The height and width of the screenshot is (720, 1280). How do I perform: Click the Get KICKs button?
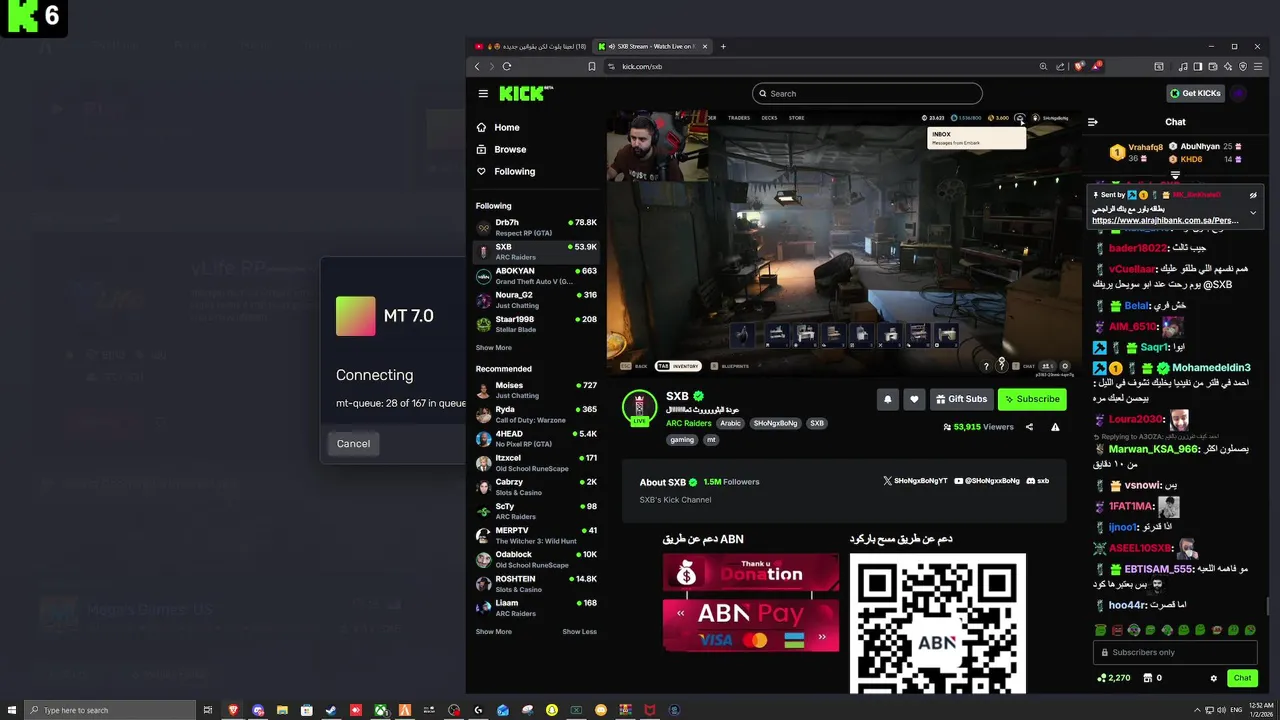pos(1195,93)
